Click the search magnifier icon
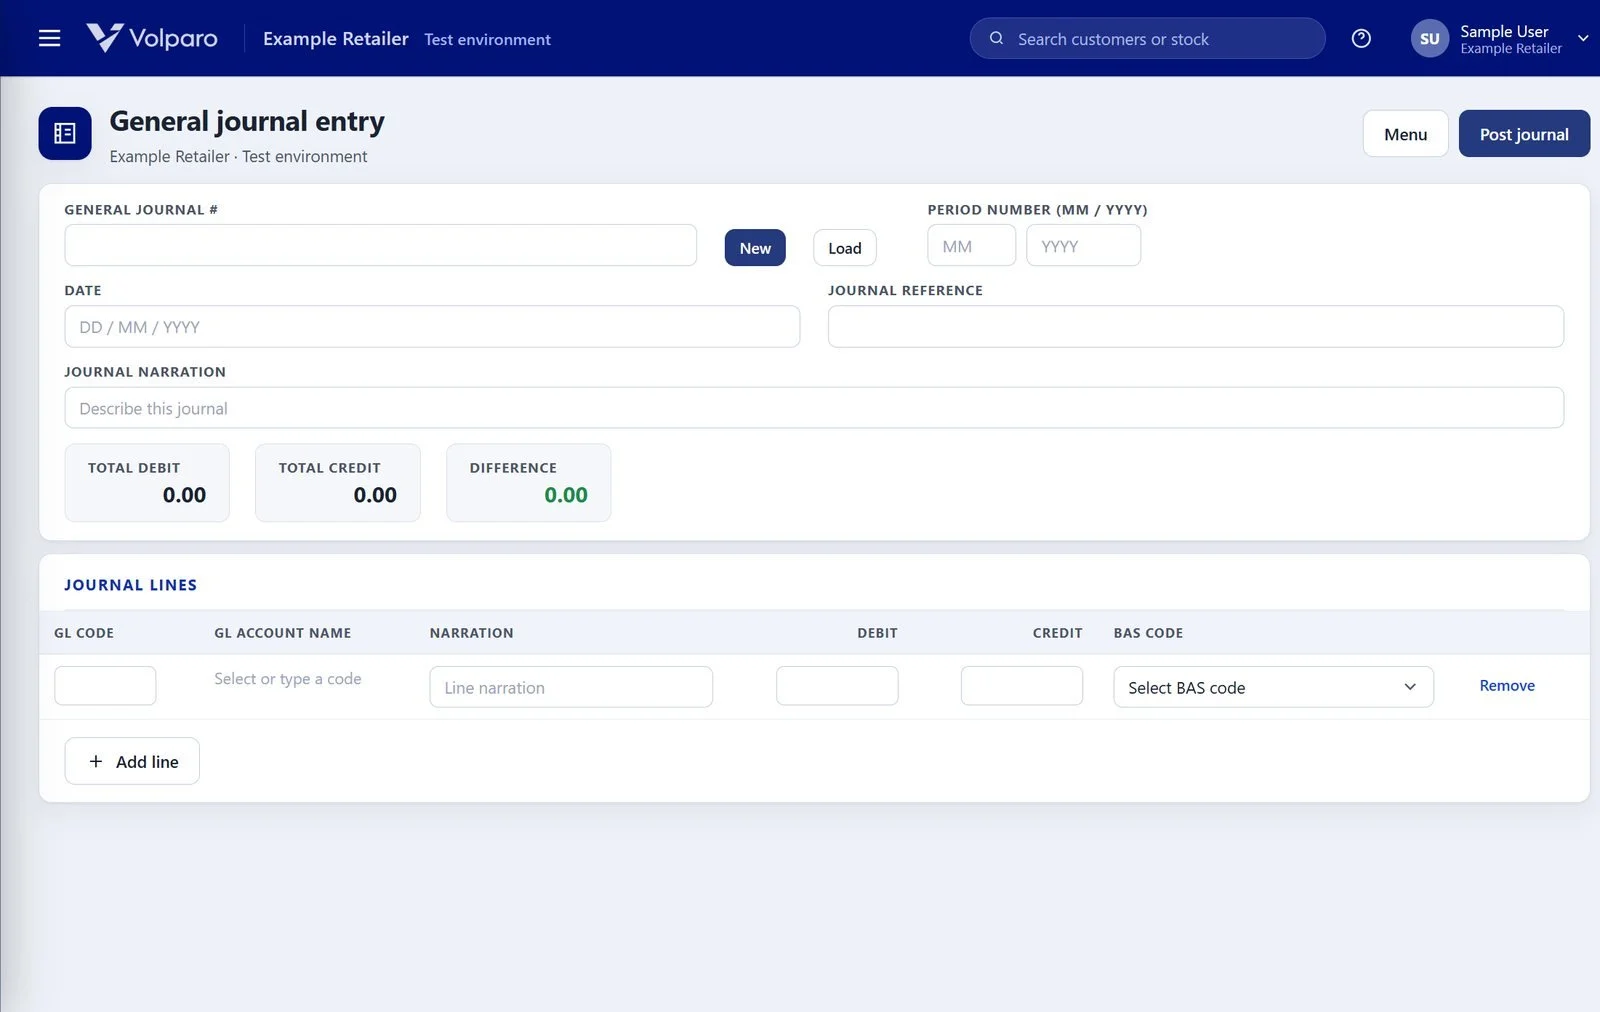 coord(996,38)
